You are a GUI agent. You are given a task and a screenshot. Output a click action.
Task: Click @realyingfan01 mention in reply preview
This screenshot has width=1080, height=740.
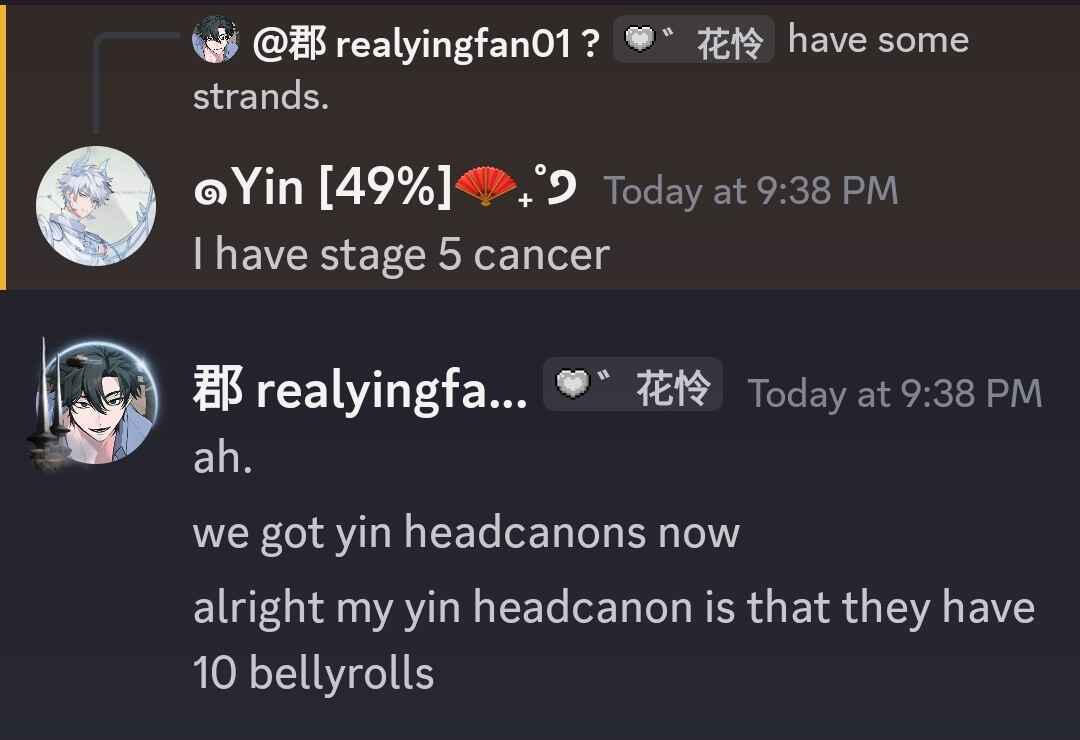426,43
